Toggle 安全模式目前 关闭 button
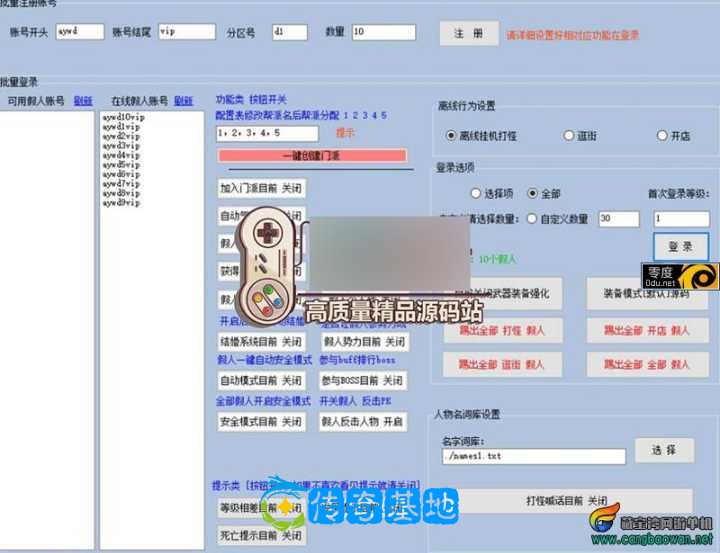Viewport: 720px width, 553px height. 262,422
